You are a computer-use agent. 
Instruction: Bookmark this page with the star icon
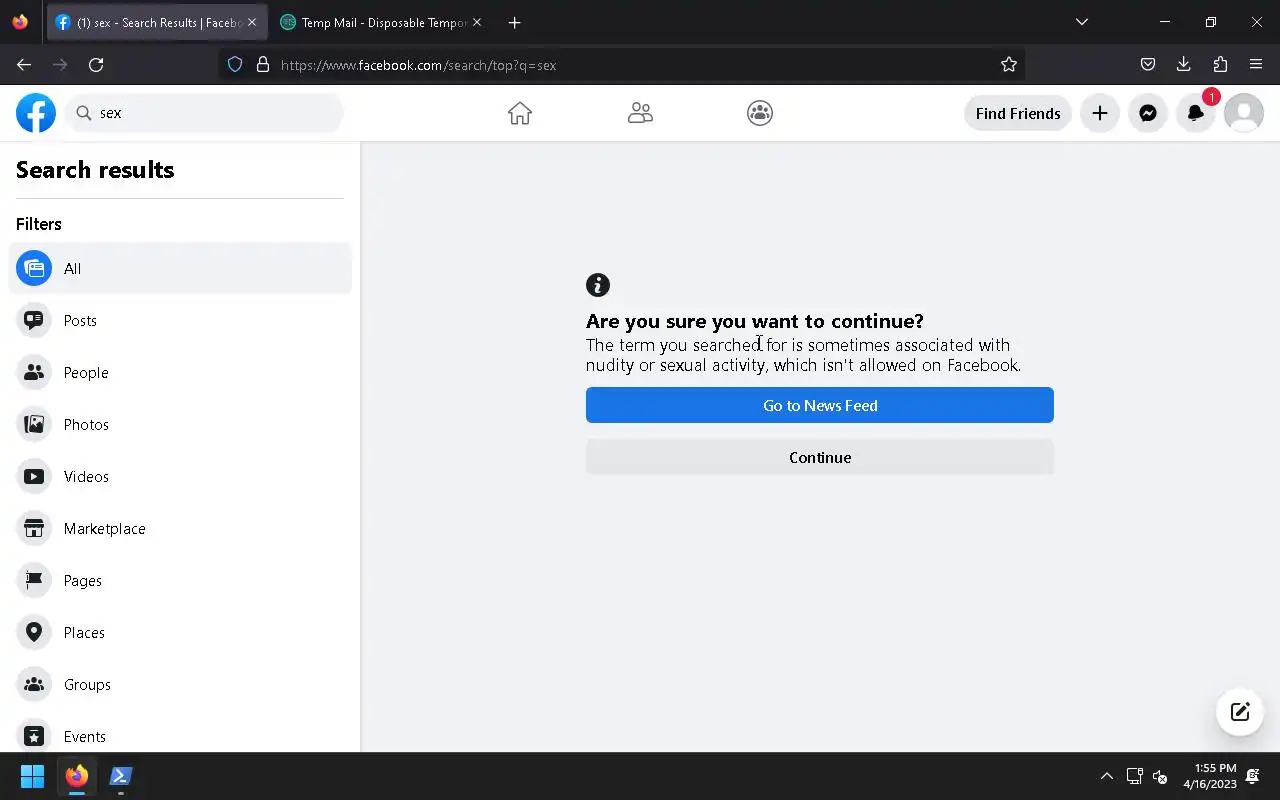(1009, 64)
